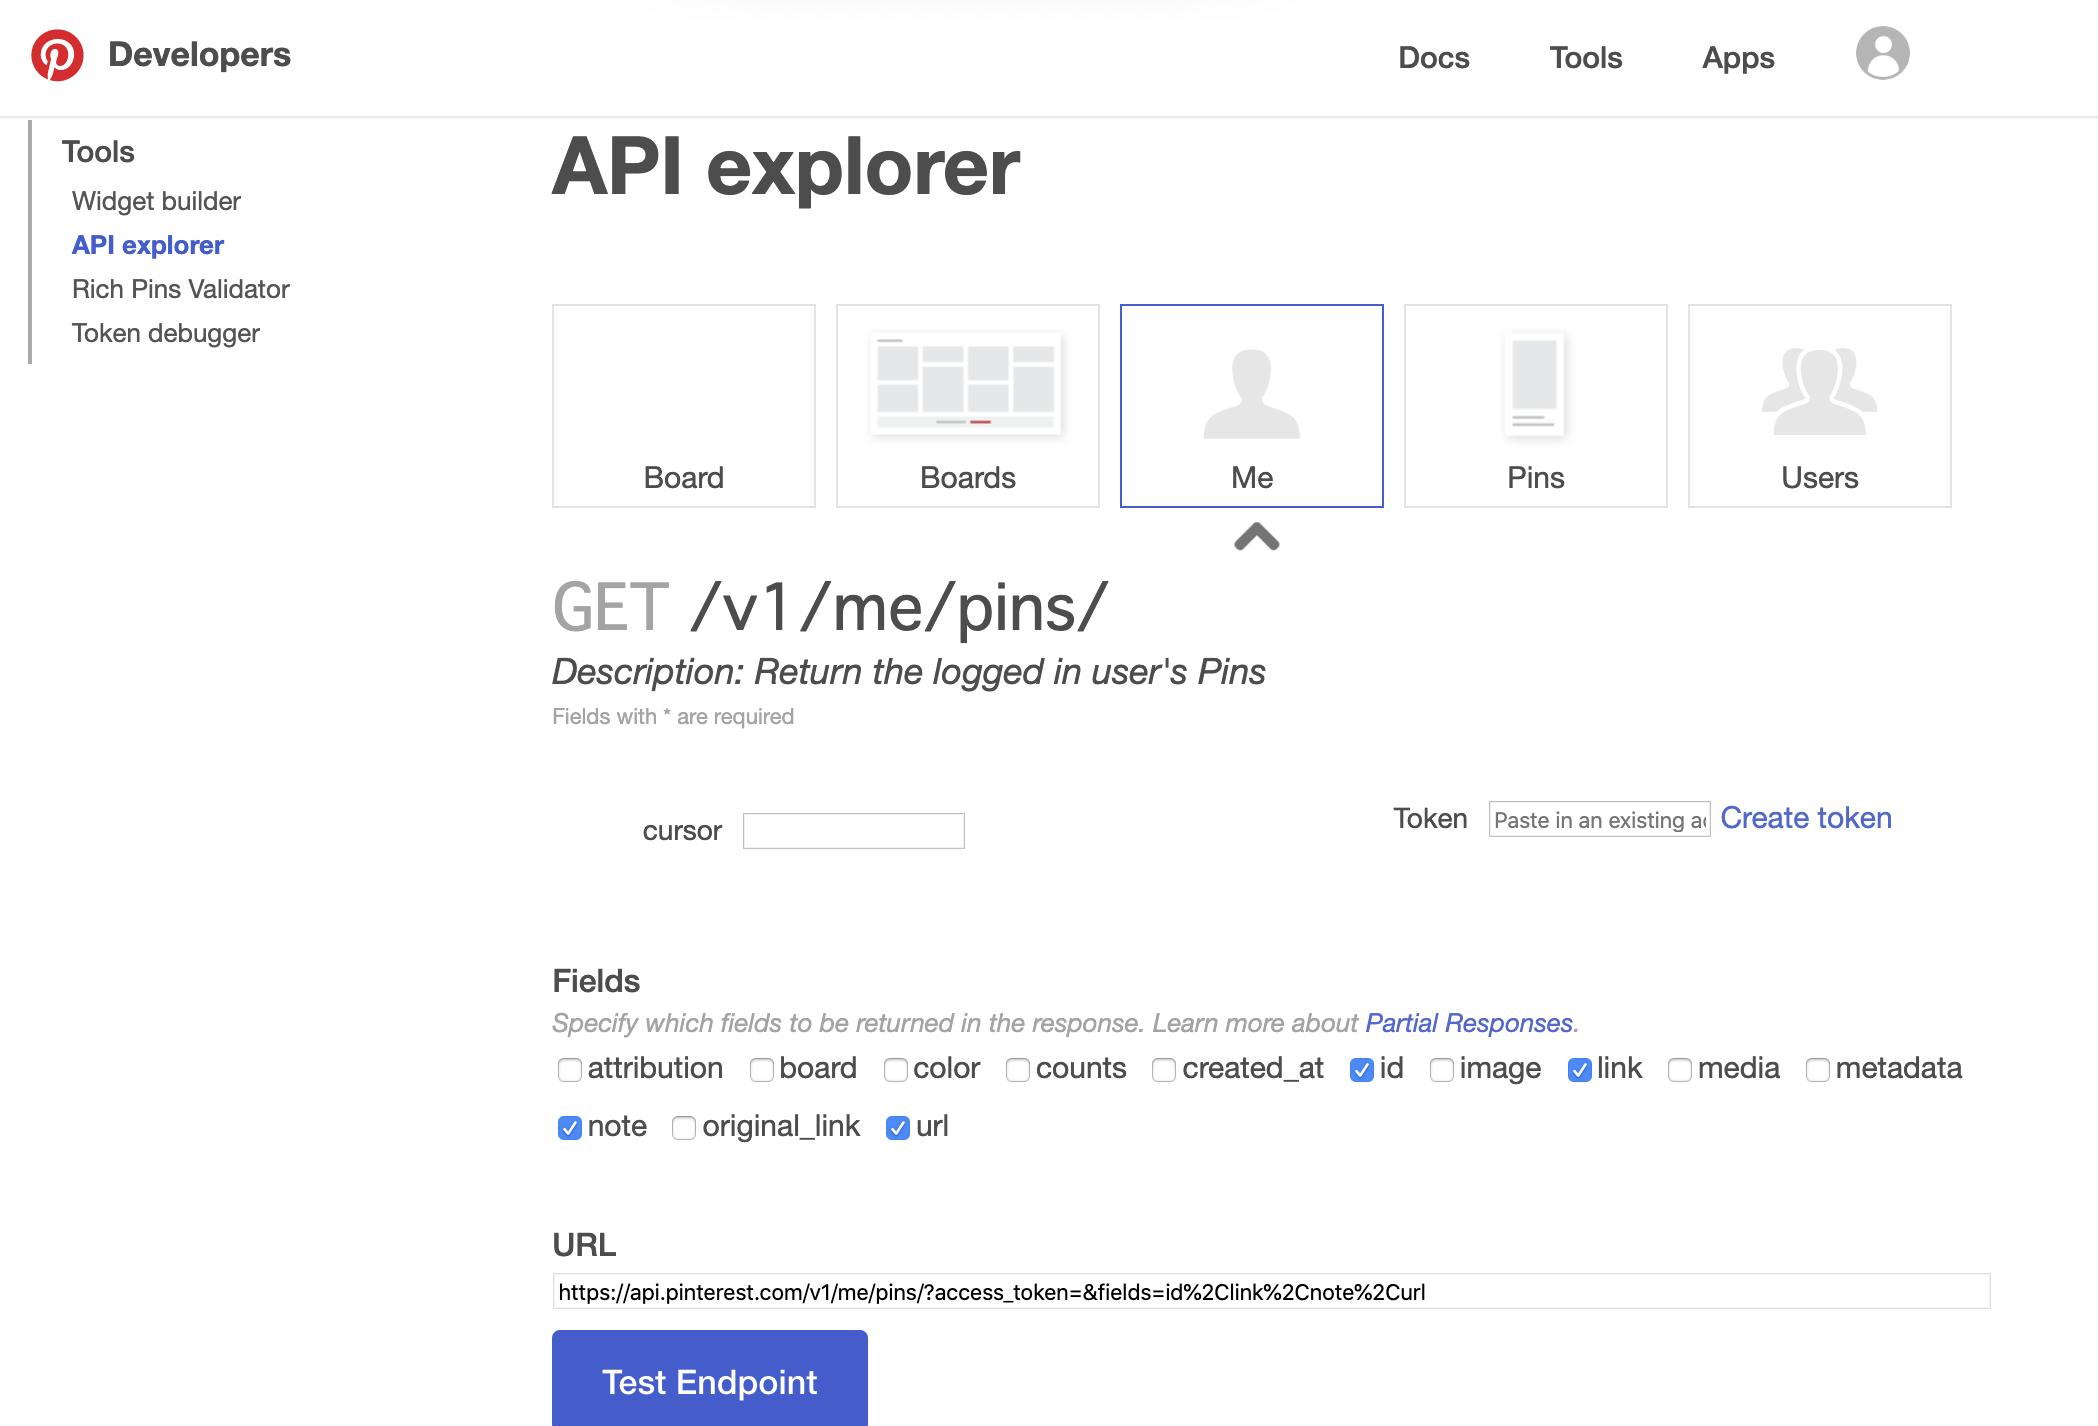Viewport: 2098px width, 1426px height.
Task: Click the request URL text field
Action: tap(1271, 1291)
